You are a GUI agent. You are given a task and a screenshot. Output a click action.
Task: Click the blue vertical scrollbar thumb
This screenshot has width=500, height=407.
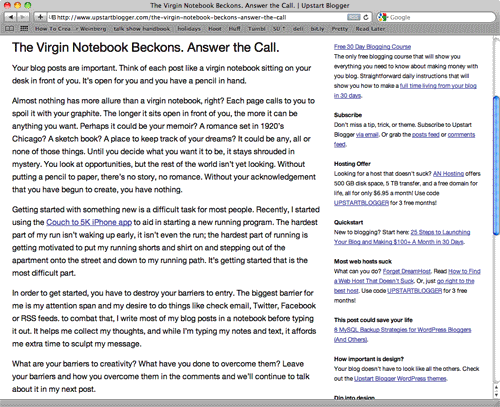496,165
